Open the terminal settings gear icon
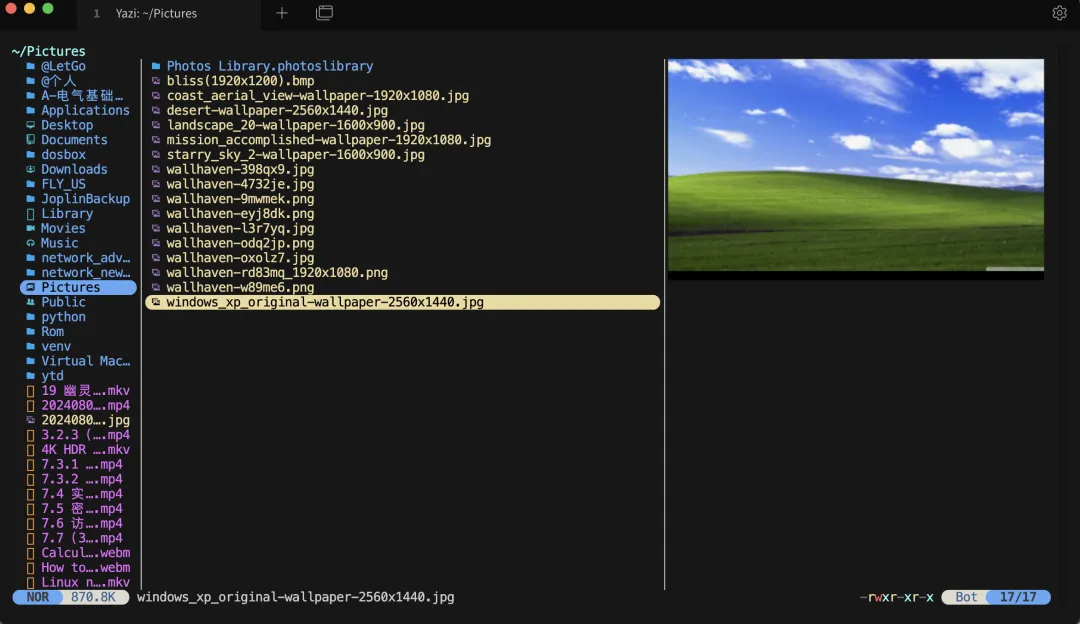The image size is (1080, 624). coord(1059,13)
